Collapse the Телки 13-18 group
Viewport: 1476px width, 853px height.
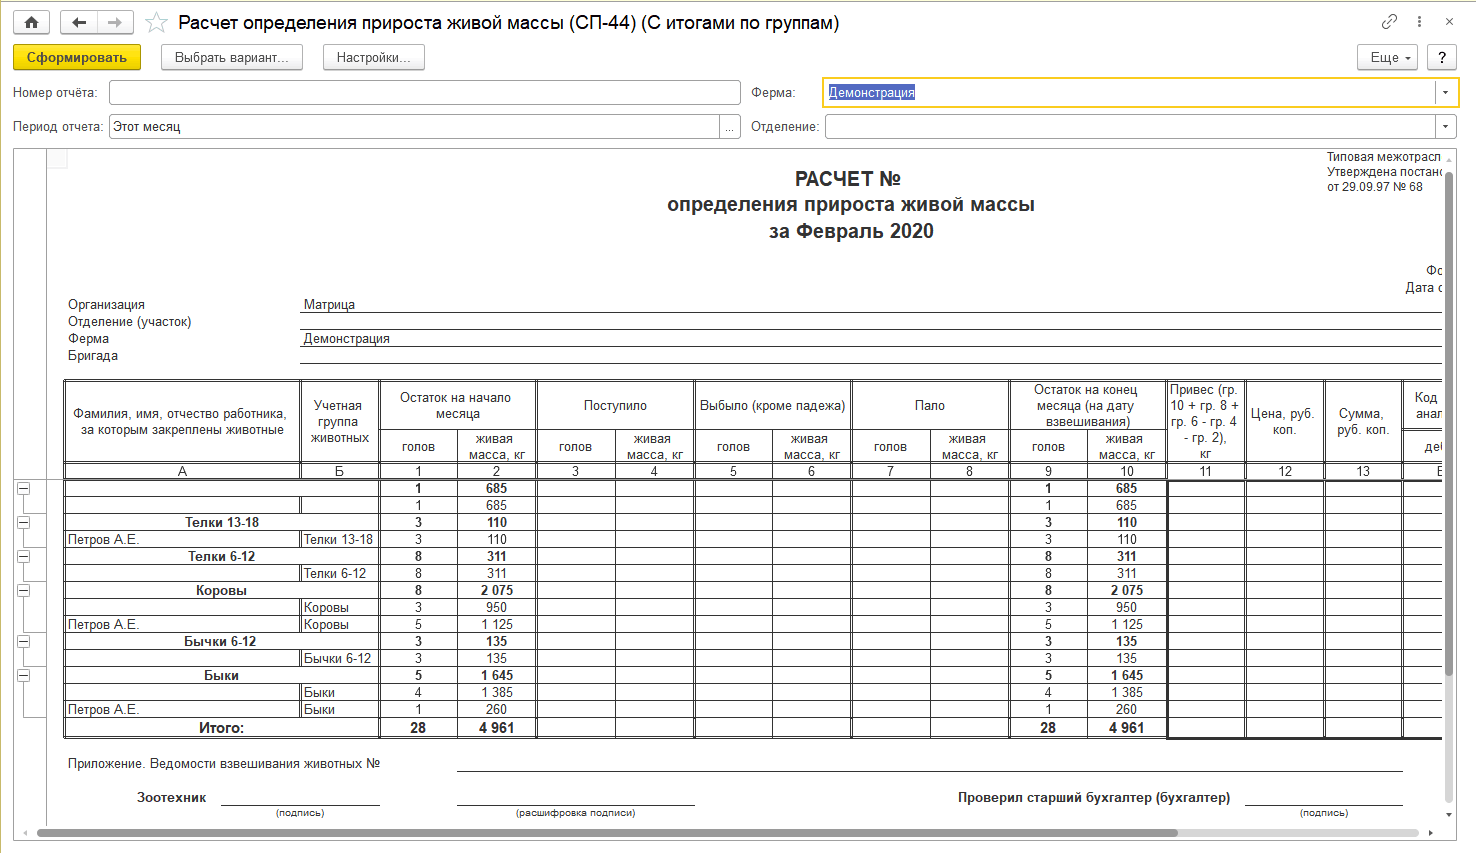(23, 523)
